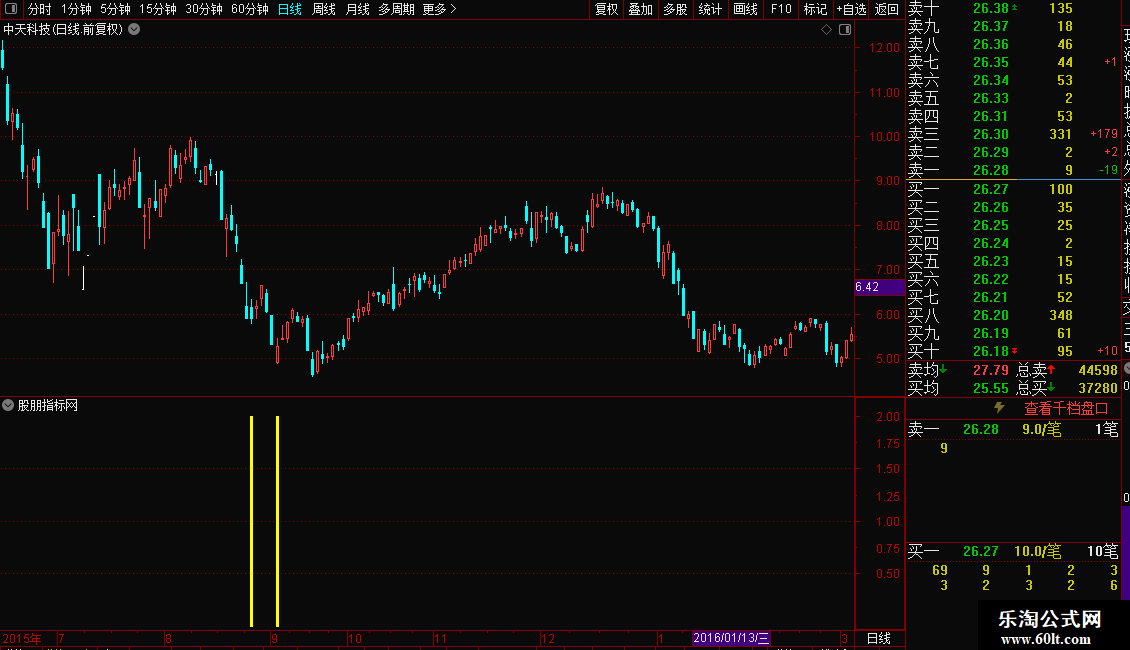Viewport: 1130px width, 650px height.
Task: Select the 1分钟 period tab
Action: coord(76,9)
